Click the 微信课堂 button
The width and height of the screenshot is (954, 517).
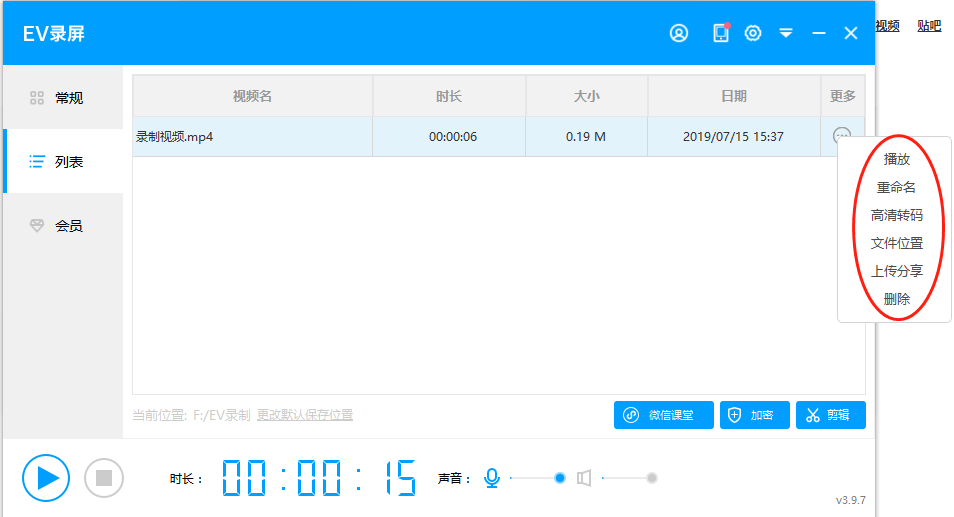pos(663,415)
